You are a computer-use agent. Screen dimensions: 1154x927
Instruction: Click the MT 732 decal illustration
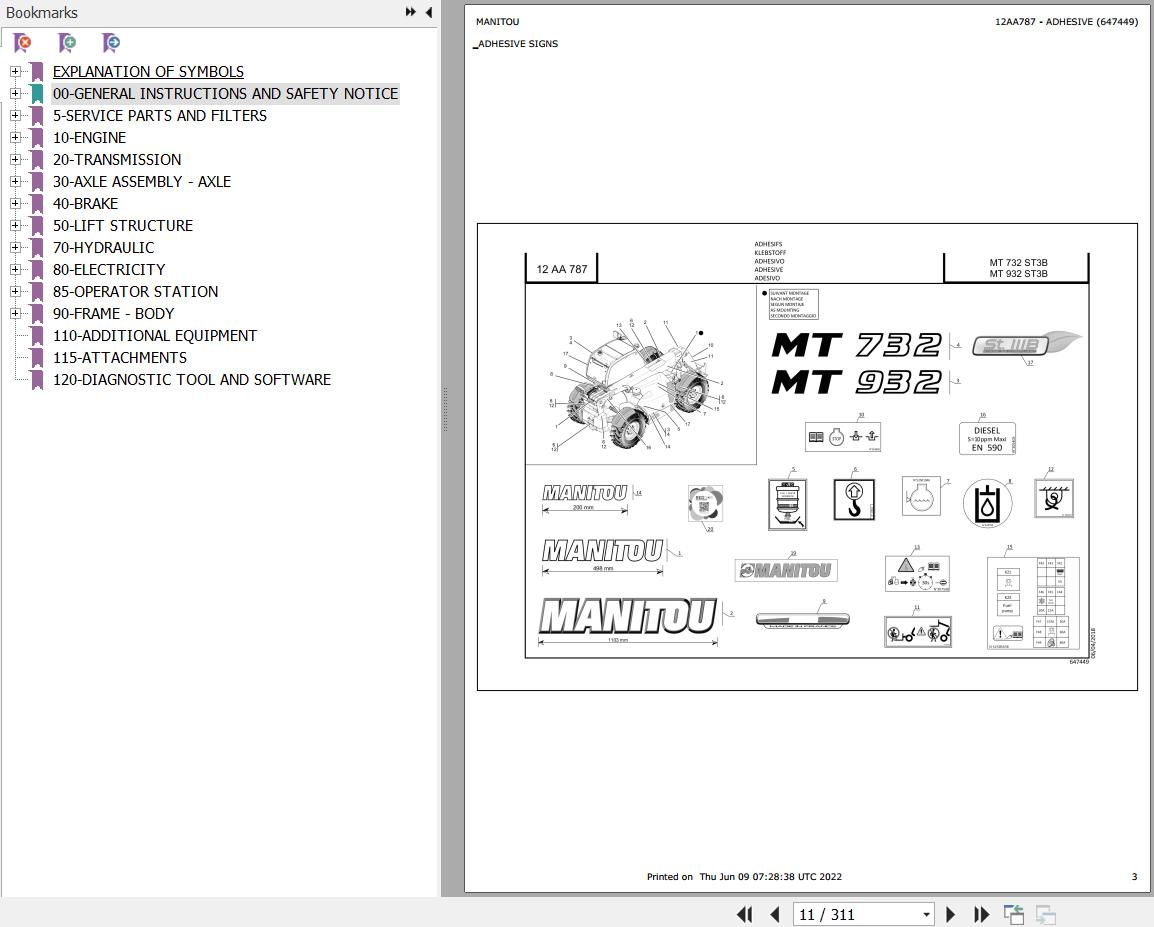point(857,344)
